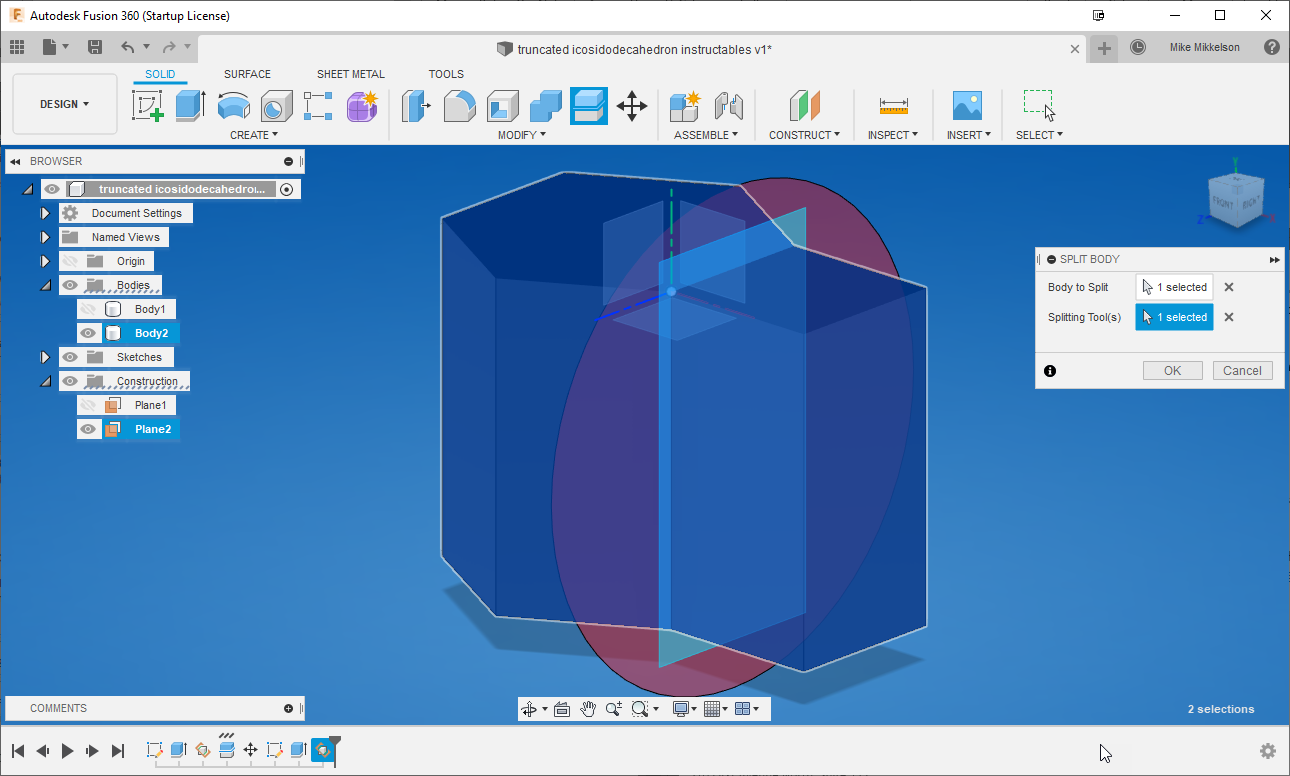Show Body1 using its visibility eye
The width and height of the screenshot is (1290, 776).
click(x=88, y=308)
